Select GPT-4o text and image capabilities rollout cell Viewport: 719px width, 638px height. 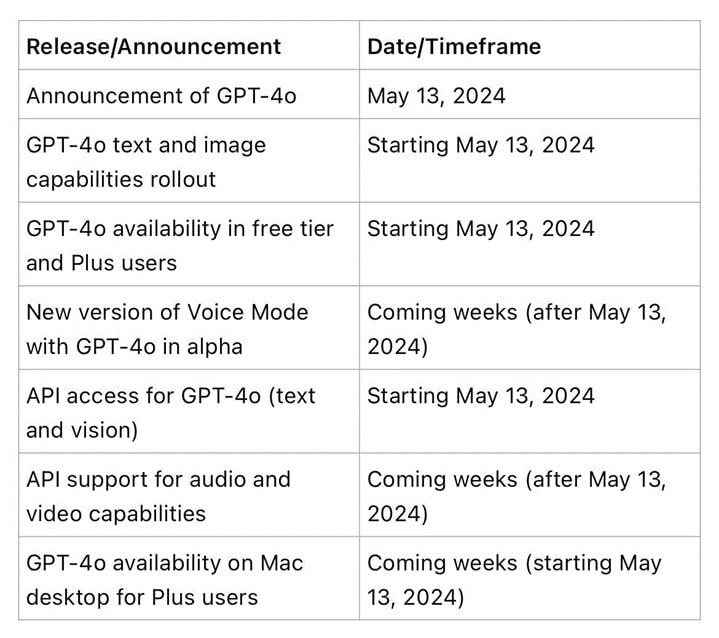click(188, 161)
